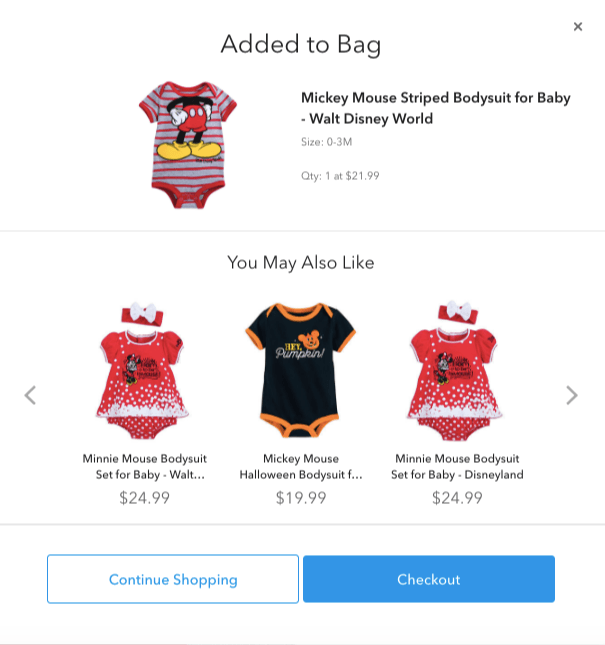Click the $19.99 Halloween bodysuit price

(x=300, y=497)
